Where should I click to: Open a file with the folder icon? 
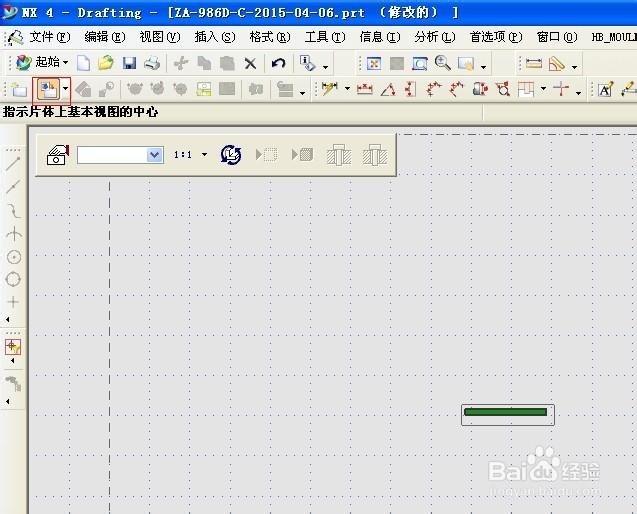pos(106,63)
